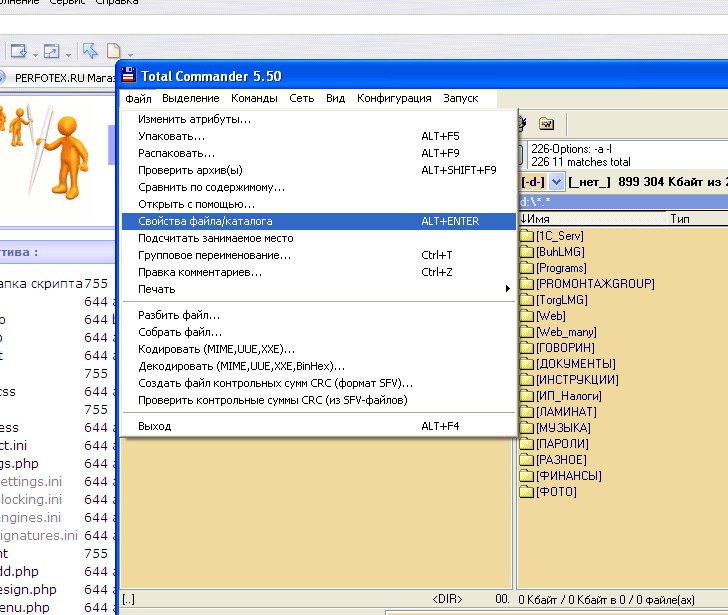The width and height of the screenshot is (728, 615).
Task: Open dropdown arrow beside blank page icon
Action: [130, 55]
